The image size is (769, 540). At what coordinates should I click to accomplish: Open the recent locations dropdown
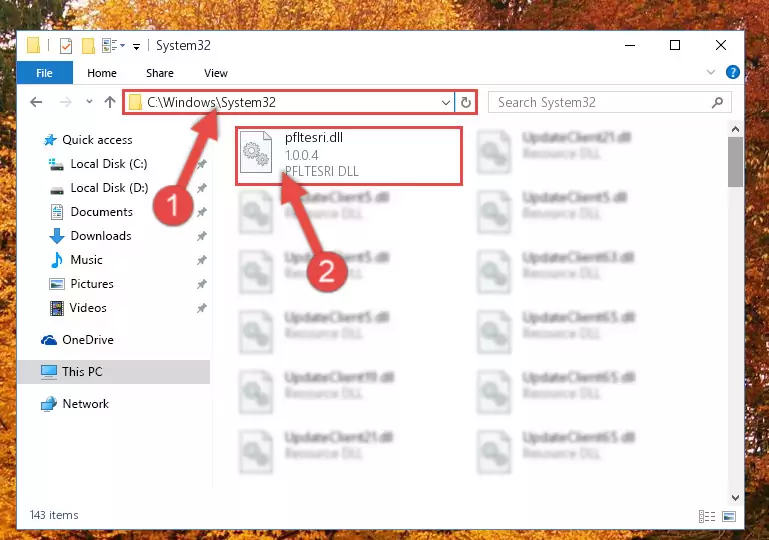89,102
